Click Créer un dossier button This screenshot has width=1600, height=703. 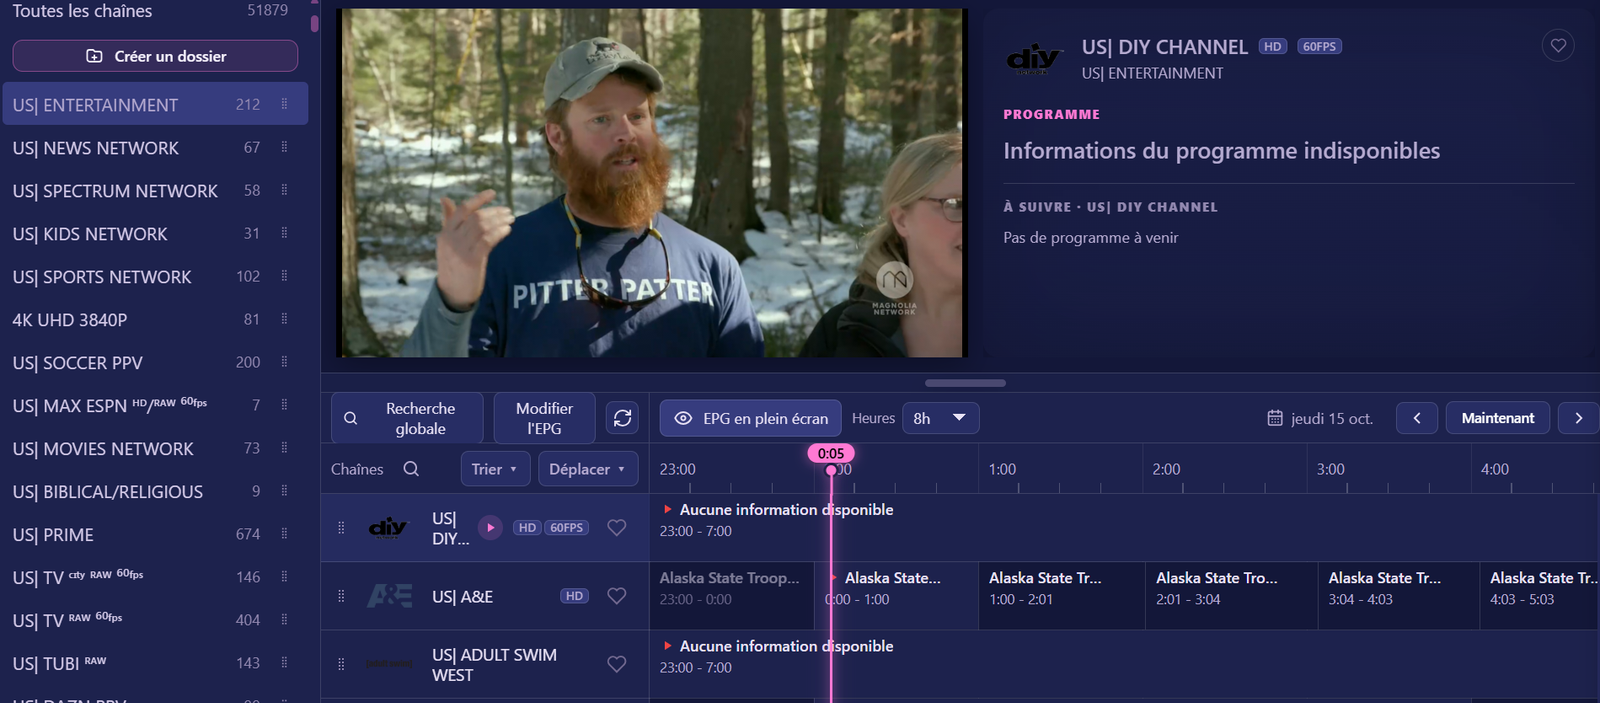[x=155, y=56]
